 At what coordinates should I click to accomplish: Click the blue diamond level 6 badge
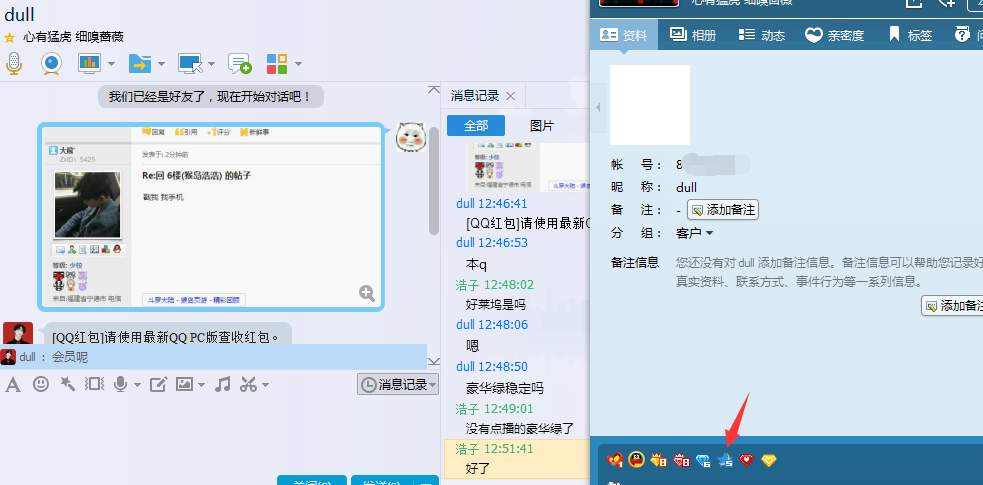703,461
